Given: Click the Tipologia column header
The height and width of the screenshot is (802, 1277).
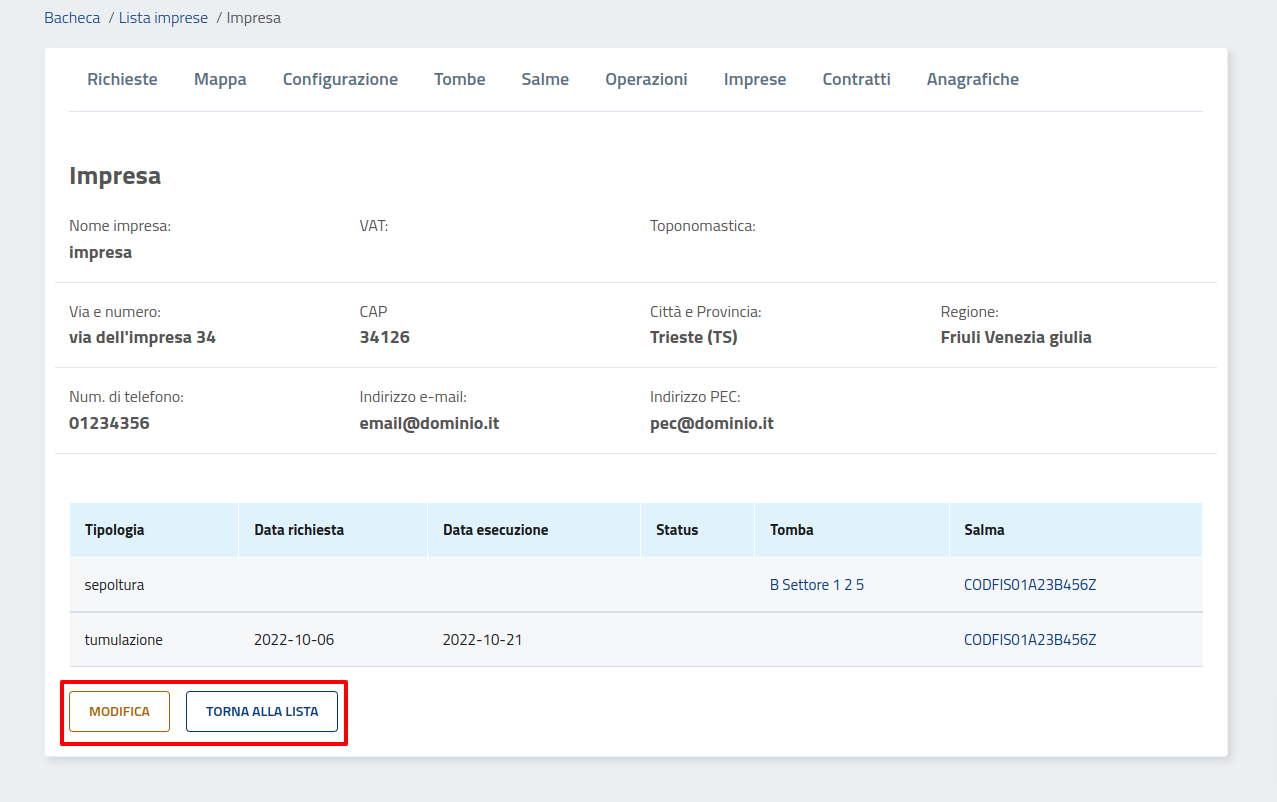Looking at the screenshot, I should click(x=114, y=530).
